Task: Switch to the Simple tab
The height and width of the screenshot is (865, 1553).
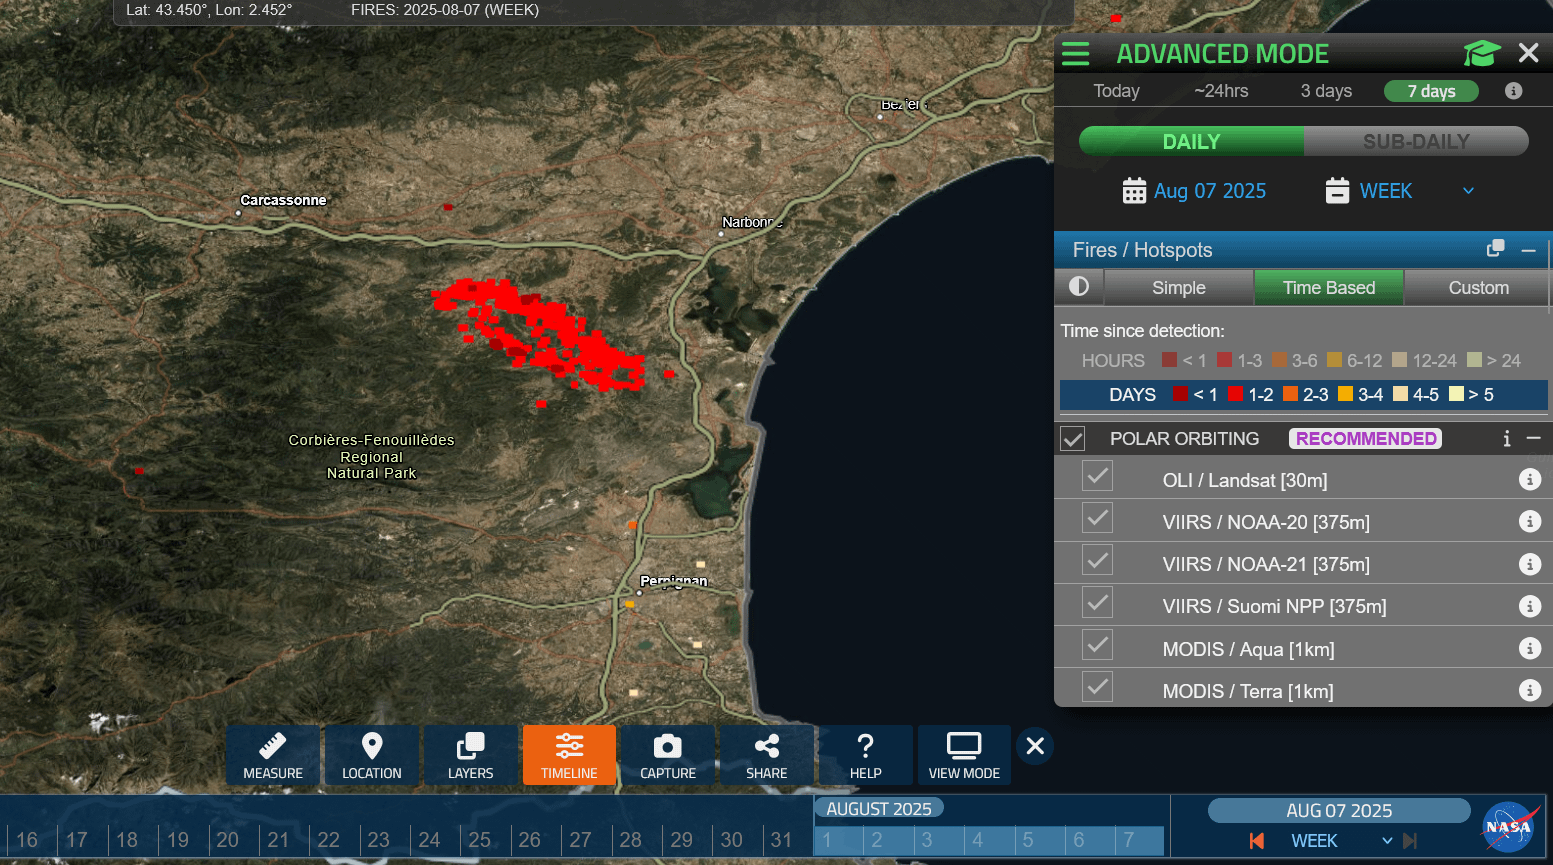Action: [1179, 288]
